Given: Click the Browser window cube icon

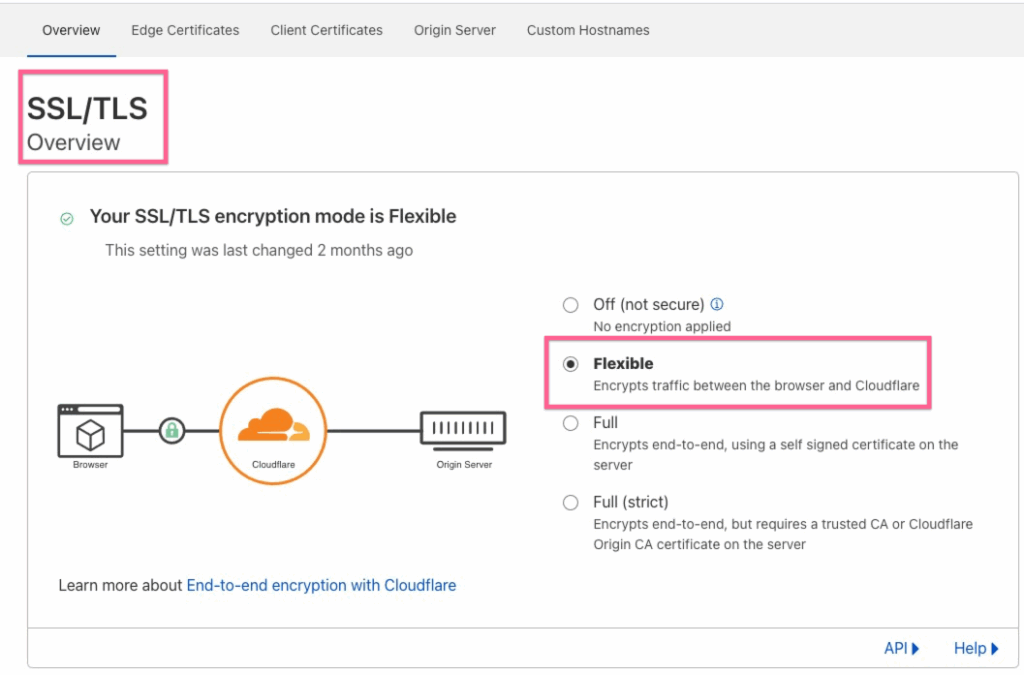Looking at the screenshot, I should [90, 431].
